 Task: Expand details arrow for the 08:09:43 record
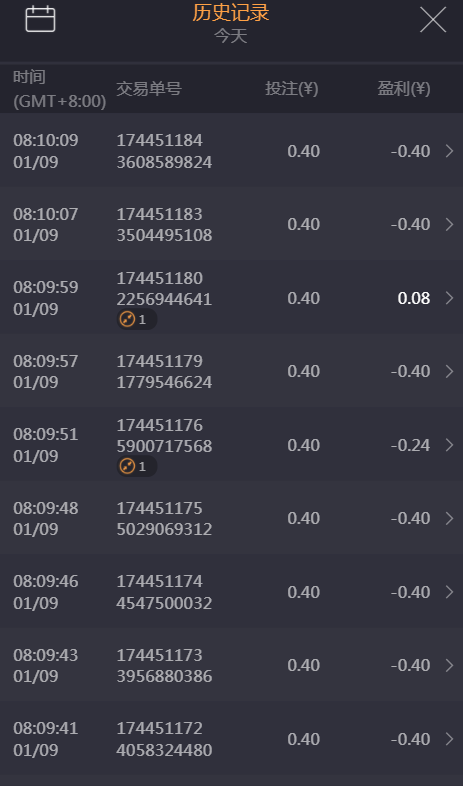click(449, 665)
